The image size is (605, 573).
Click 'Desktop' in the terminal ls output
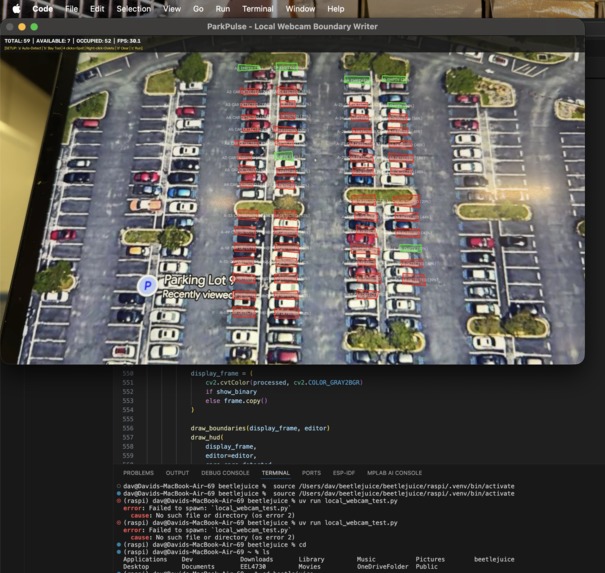pyautogui.click(x=136, y=567)
